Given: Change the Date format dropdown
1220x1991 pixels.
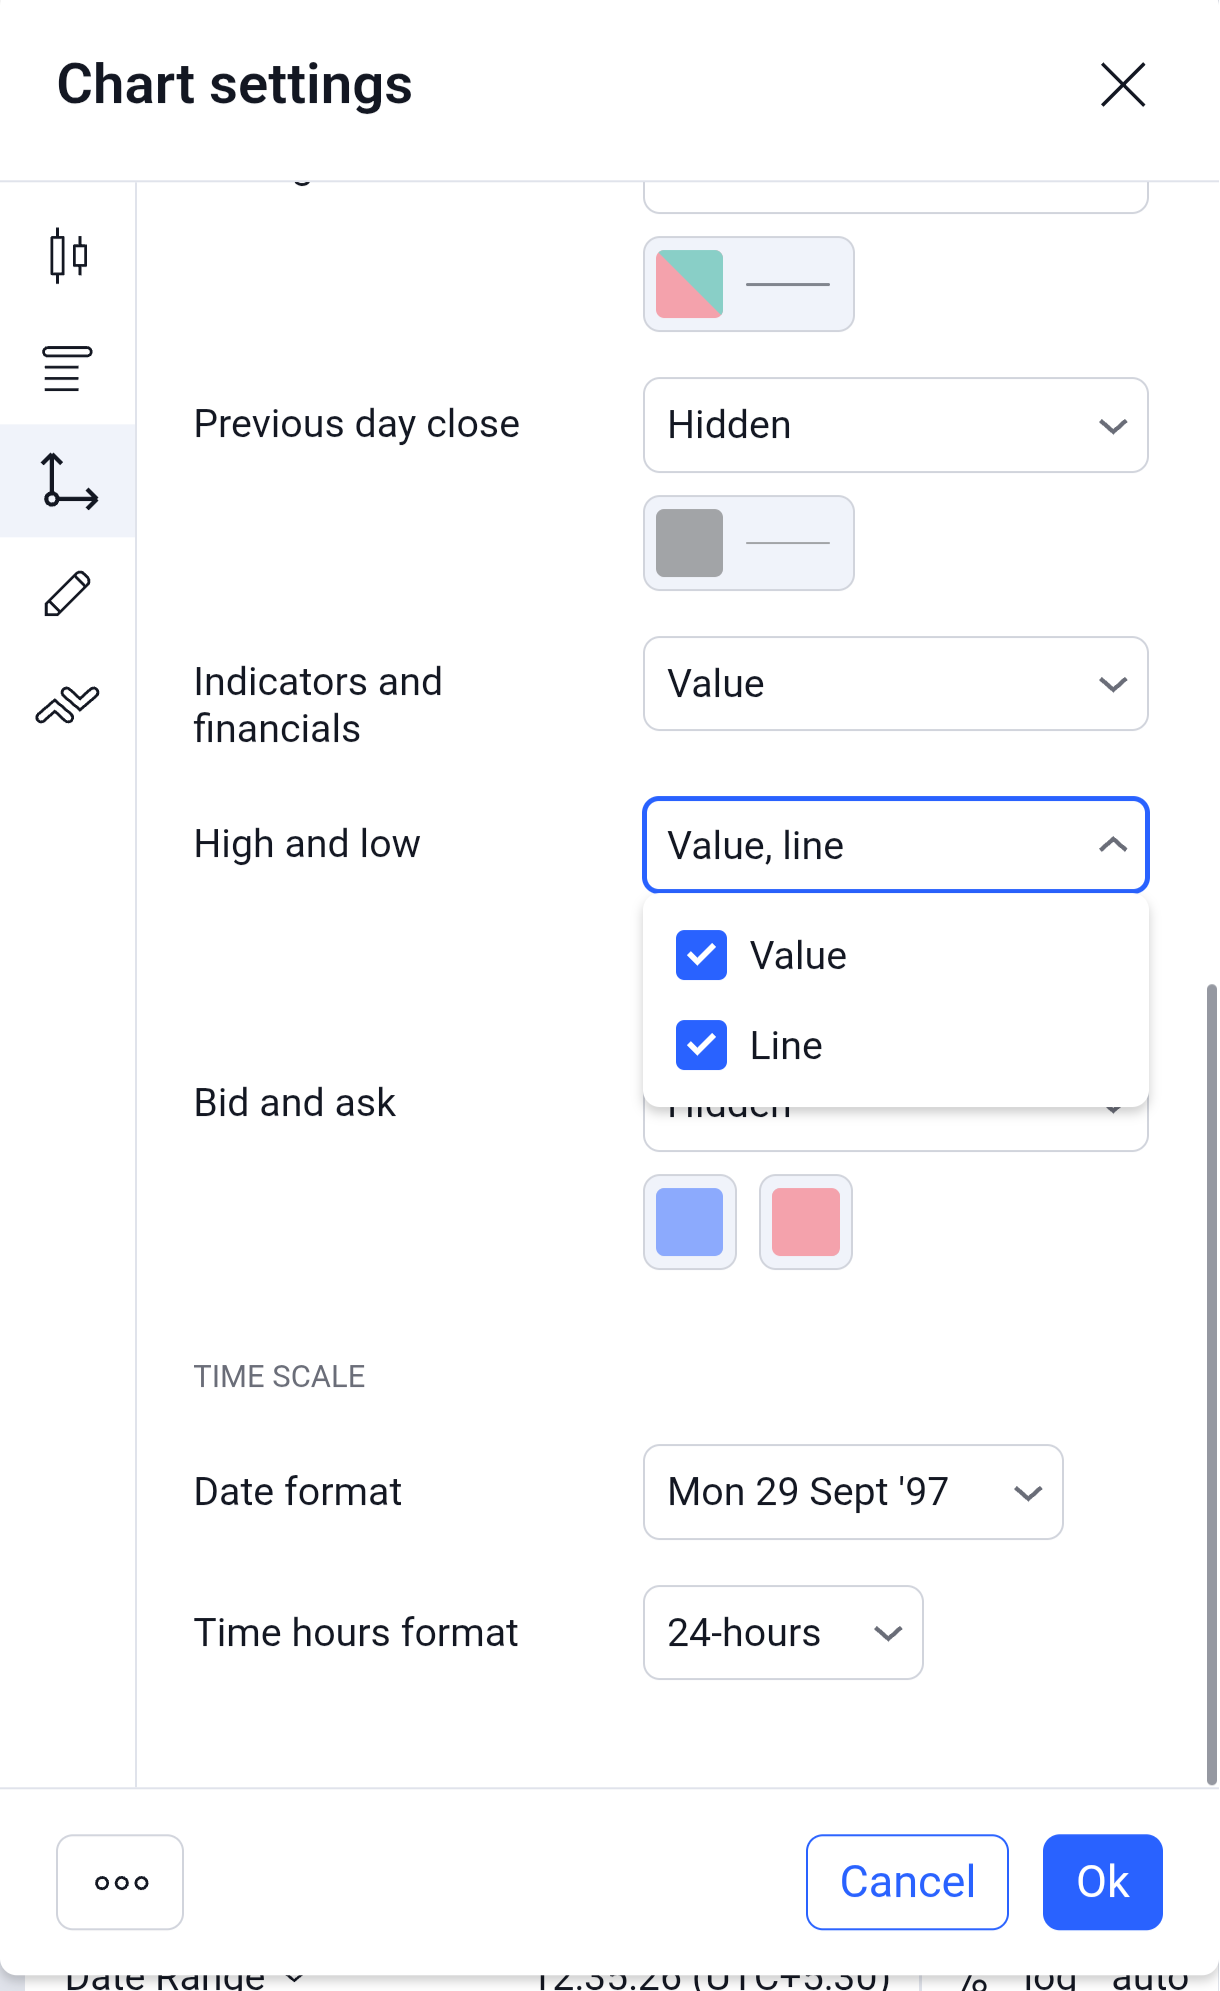Looking at the screenshot, I should 852,1492.
